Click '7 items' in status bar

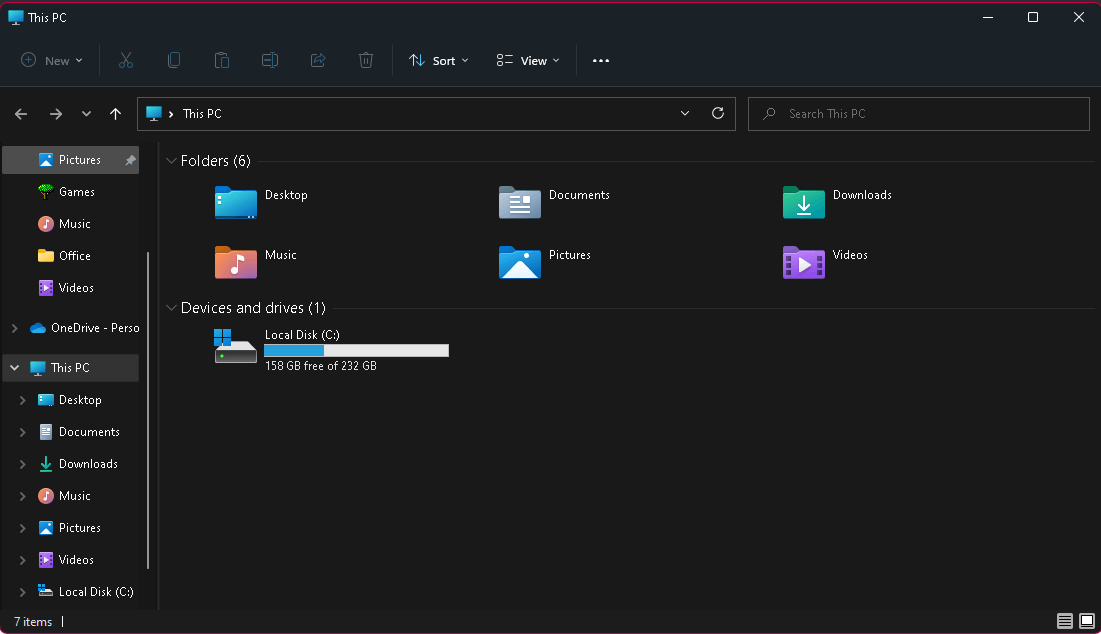[x=33, y=621]
